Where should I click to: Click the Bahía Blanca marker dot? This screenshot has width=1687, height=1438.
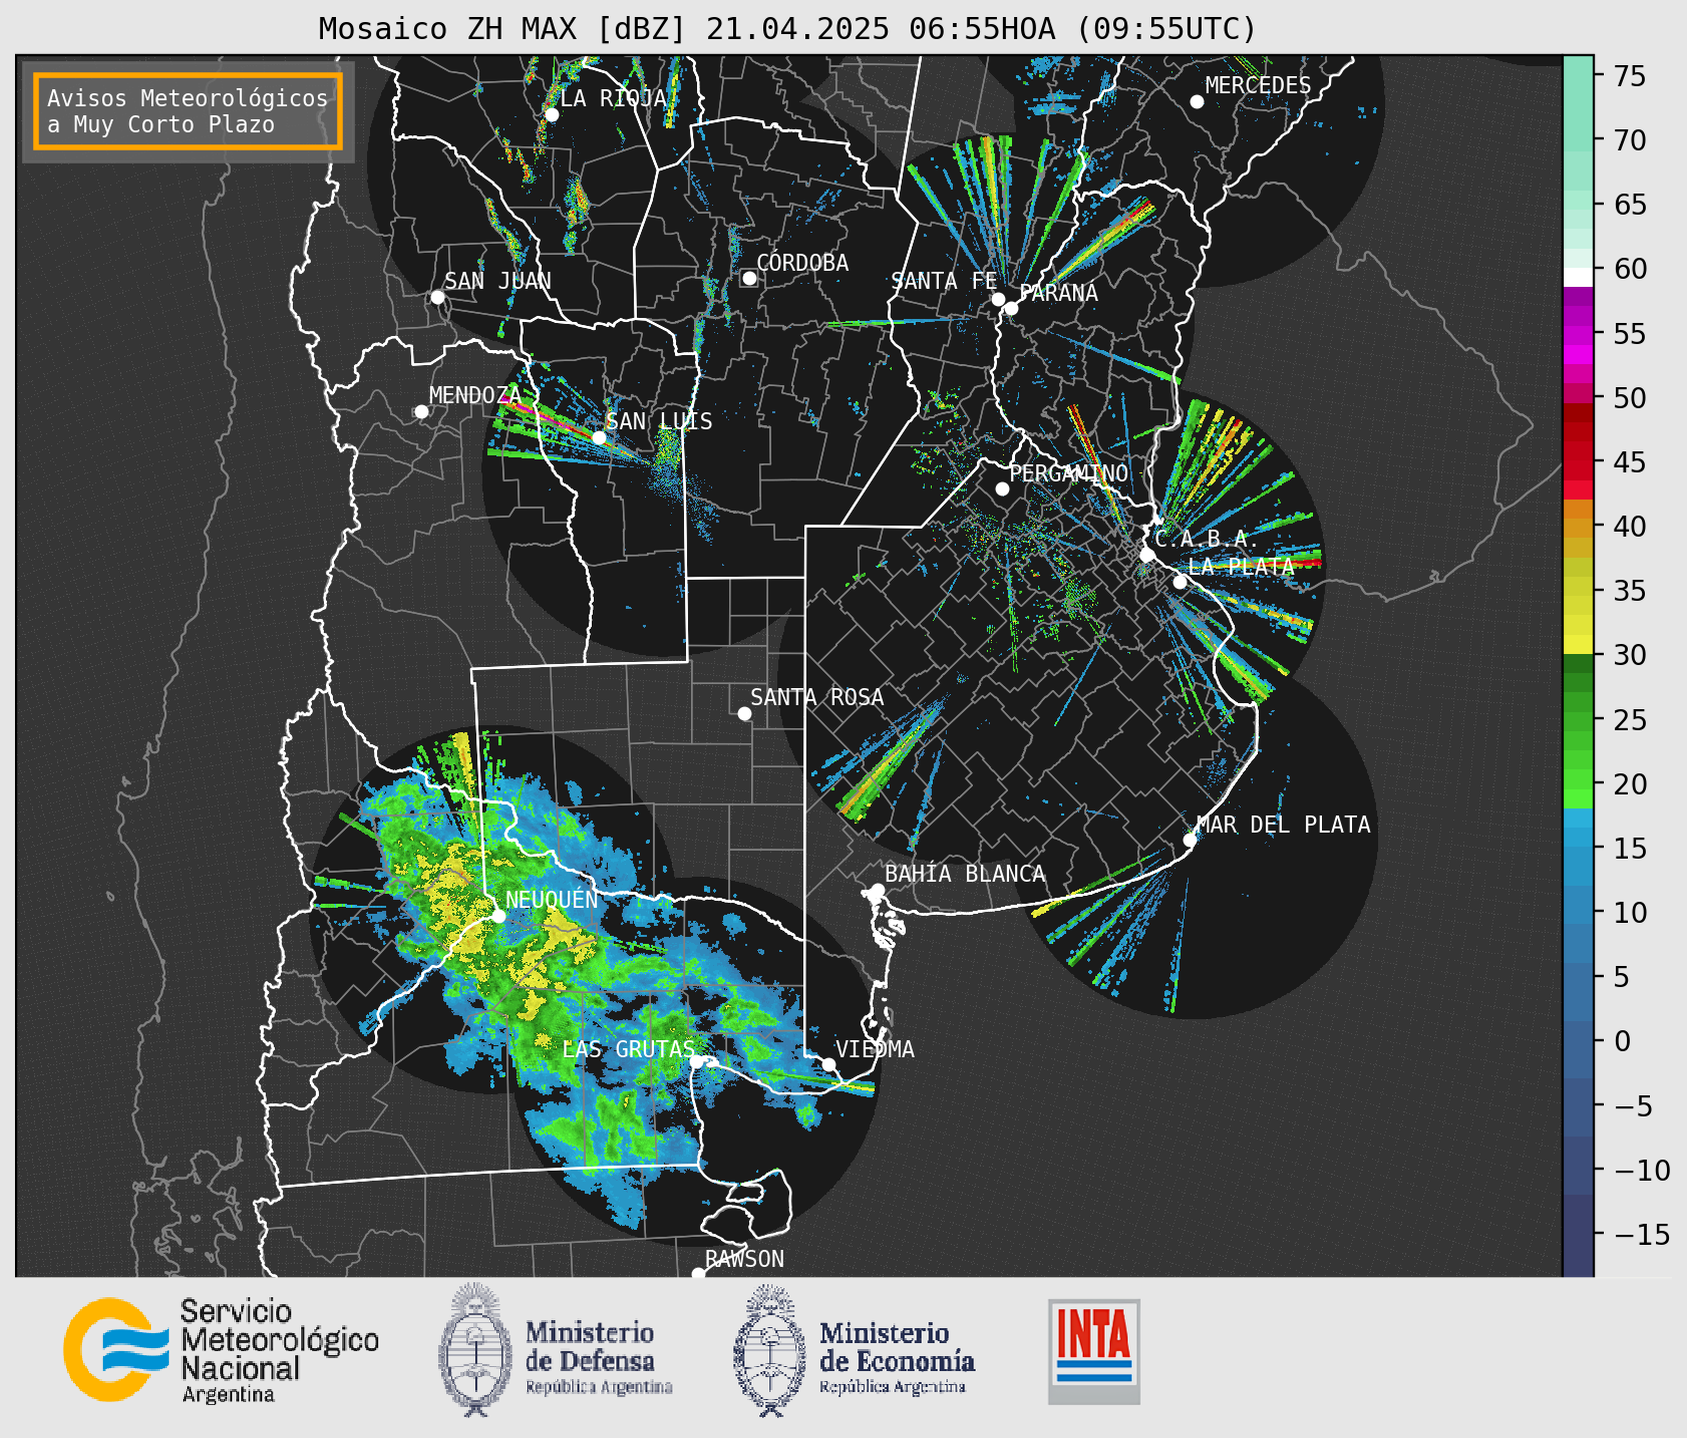point(877,890)
